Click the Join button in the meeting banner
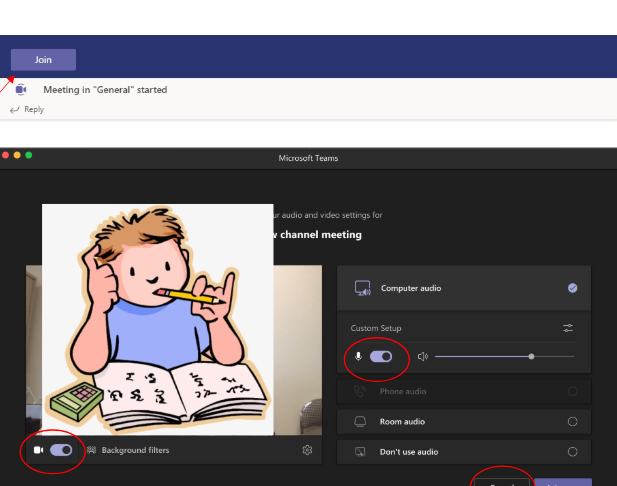Screen dimensions: 617x486 pyautogui.click(x=43, y=60)
